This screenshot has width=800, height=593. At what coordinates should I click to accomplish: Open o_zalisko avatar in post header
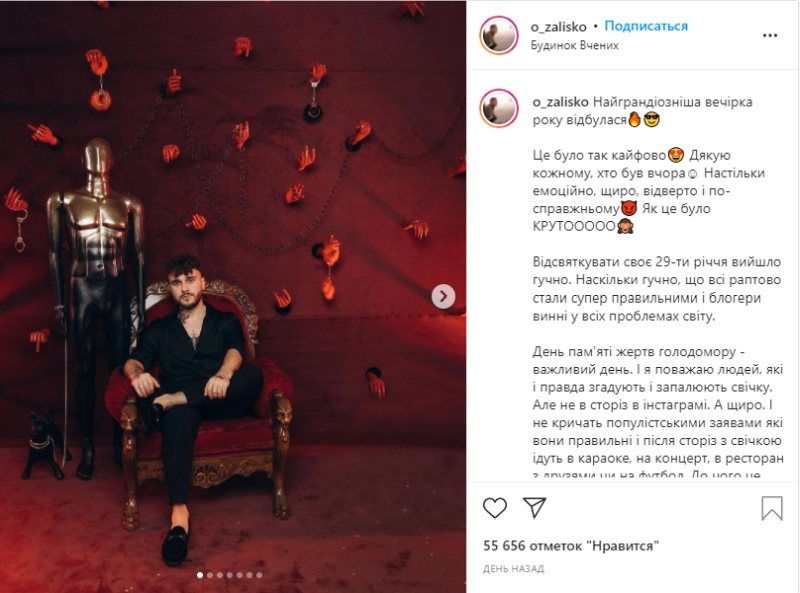coord(498,35)
